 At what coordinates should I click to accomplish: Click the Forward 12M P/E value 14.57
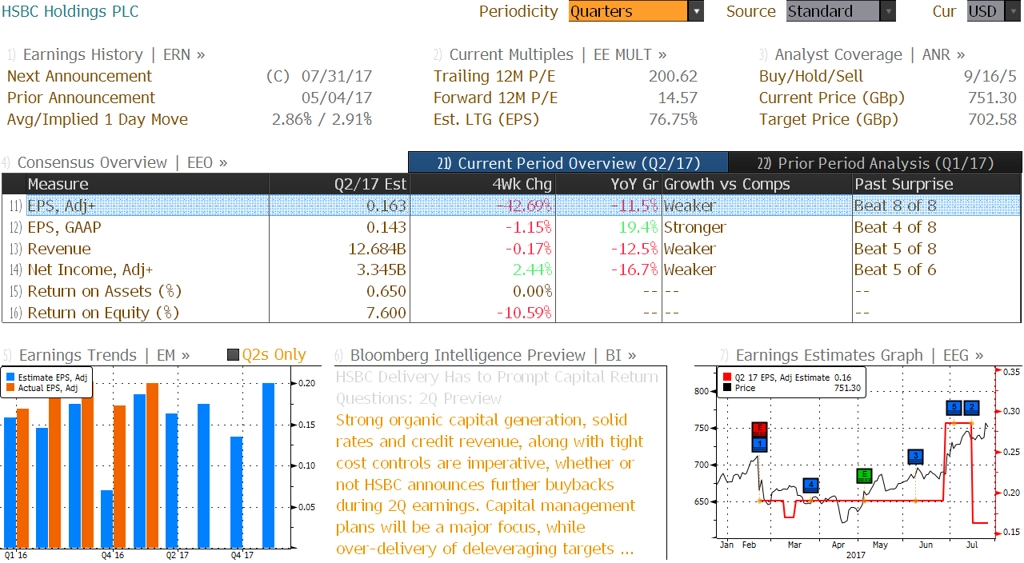(x=677, y=98)
